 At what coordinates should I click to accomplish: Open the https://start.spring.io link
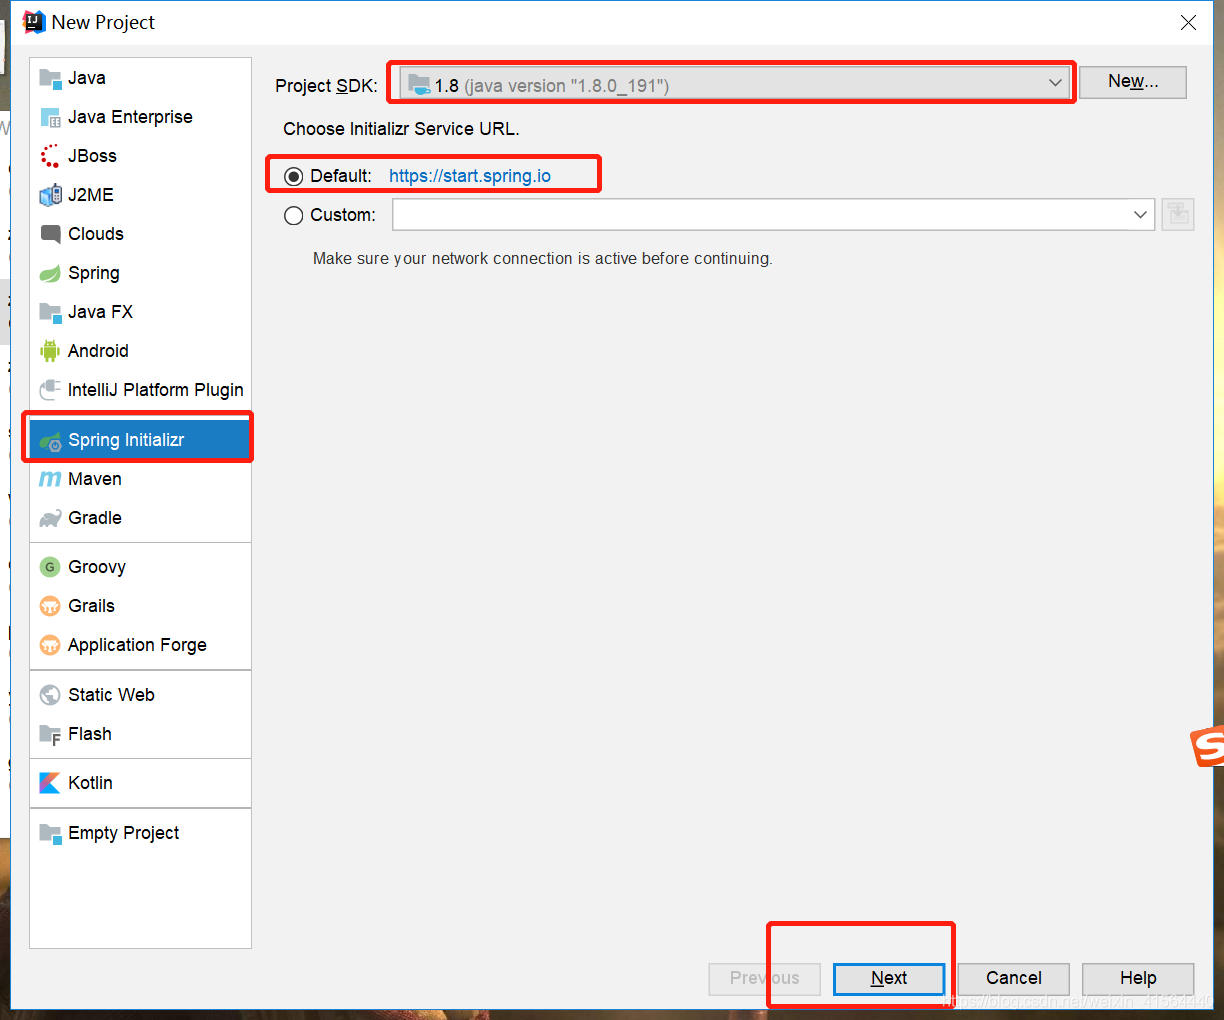point(470,176)
